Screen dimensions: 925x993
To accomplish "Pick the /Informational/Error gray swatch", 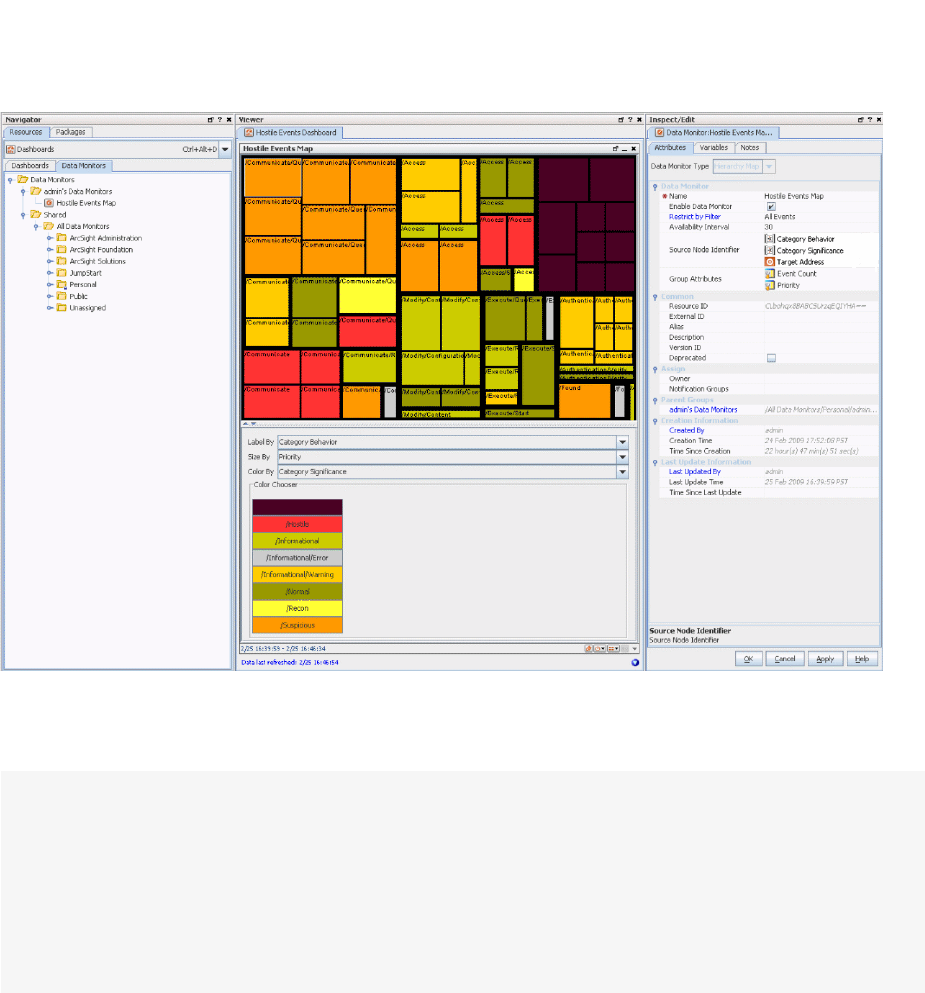I will pos(298,558).
